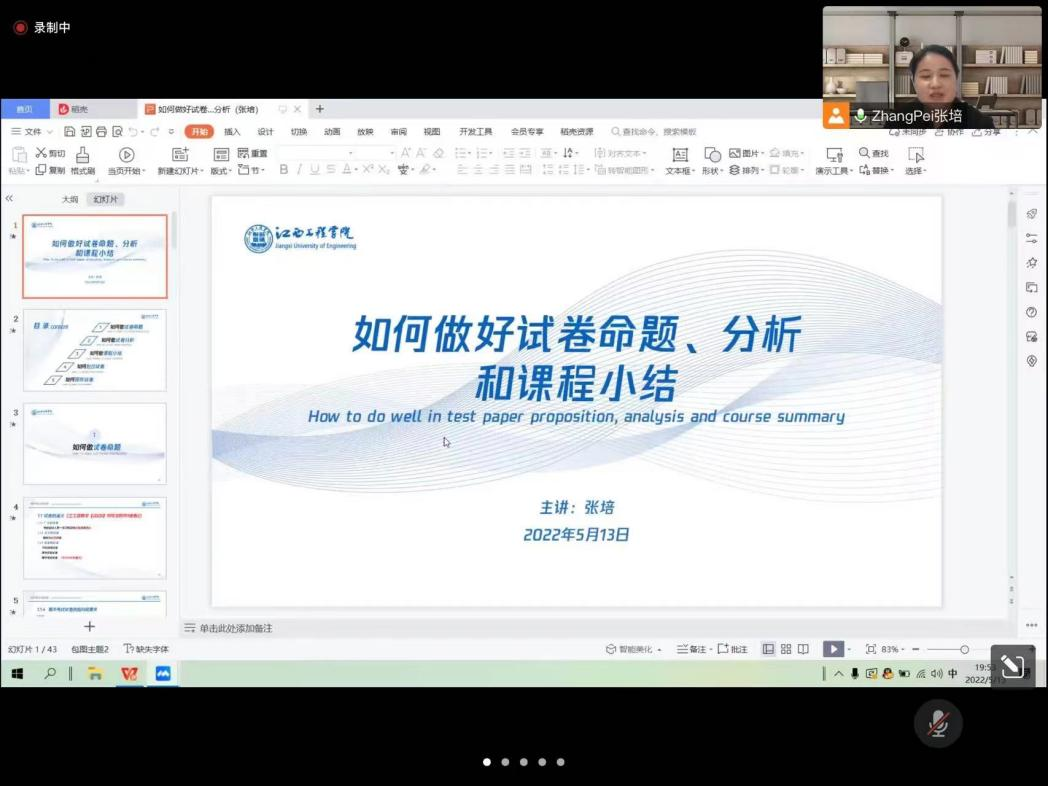Switch to the Outline (大纲) panel tab
This screenshot has height=786, width=1048.
70,199
